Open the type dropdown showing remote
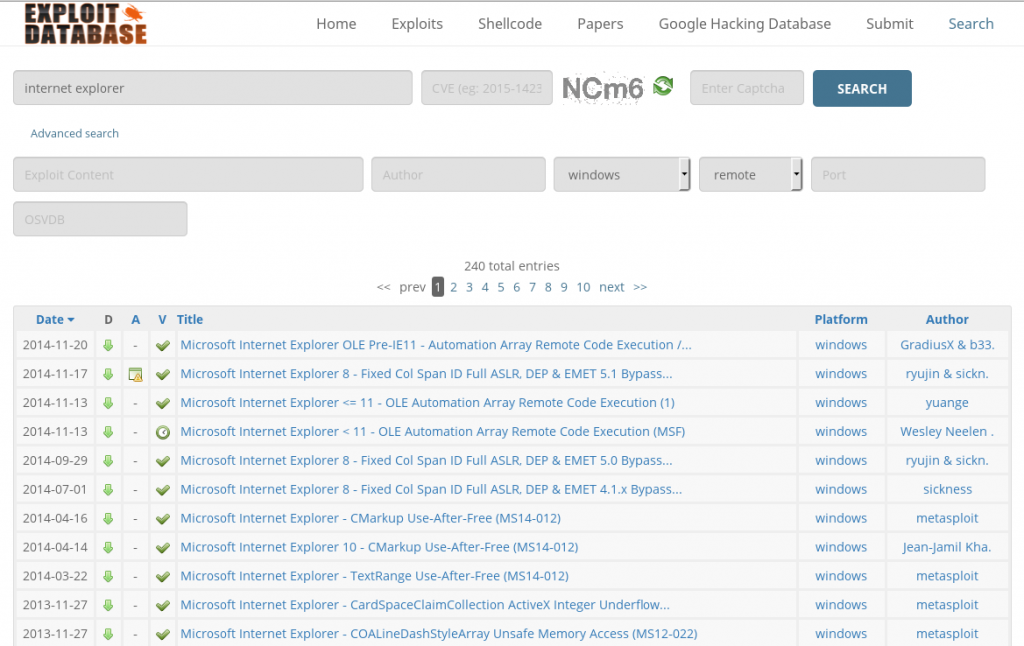The height and width of the screenshot is (646, 1024). tap(752, 175)
